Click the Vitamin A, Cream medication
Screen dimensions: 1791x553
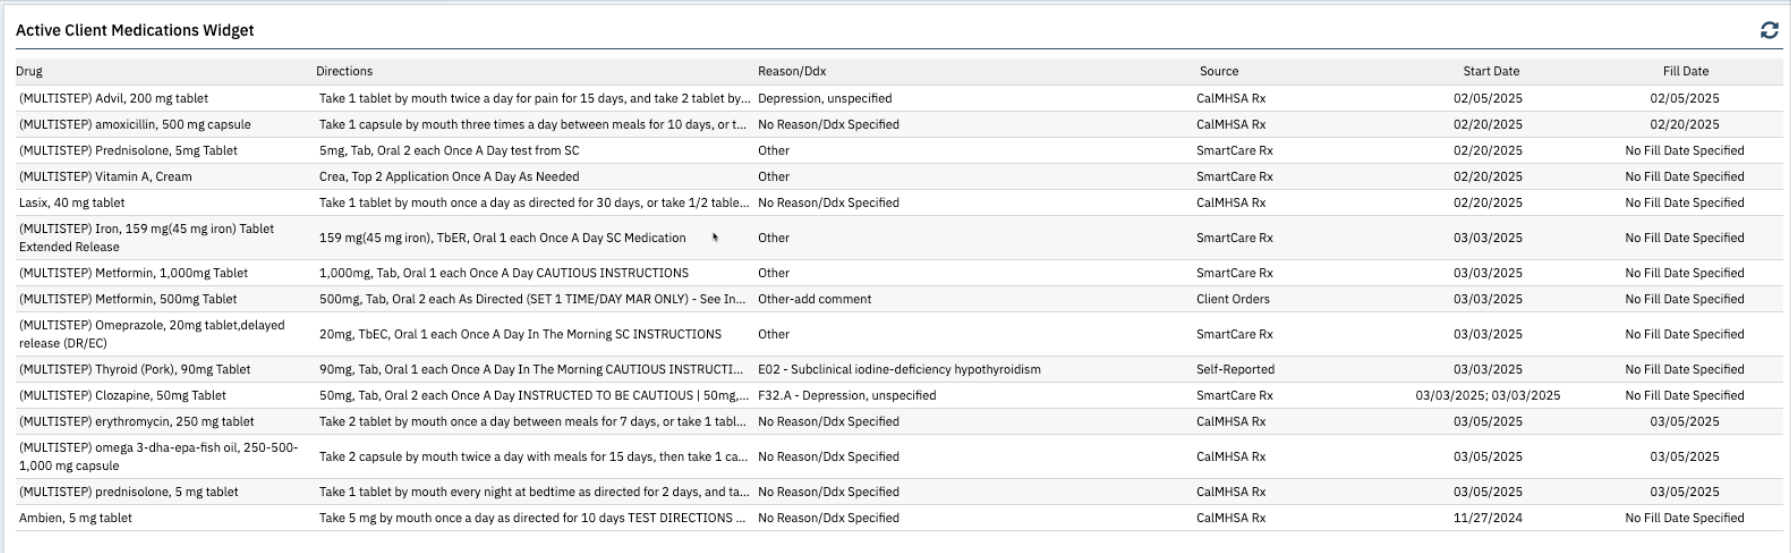pyautogui.click(x=105, y=176)
